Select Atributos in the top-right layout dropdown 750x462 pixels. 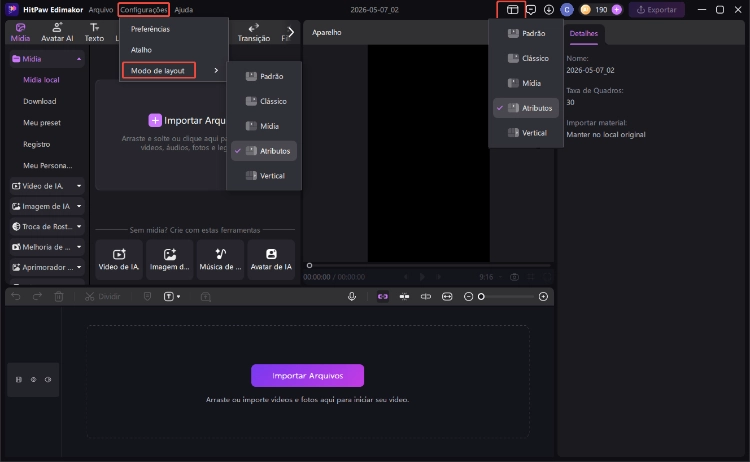526,108
